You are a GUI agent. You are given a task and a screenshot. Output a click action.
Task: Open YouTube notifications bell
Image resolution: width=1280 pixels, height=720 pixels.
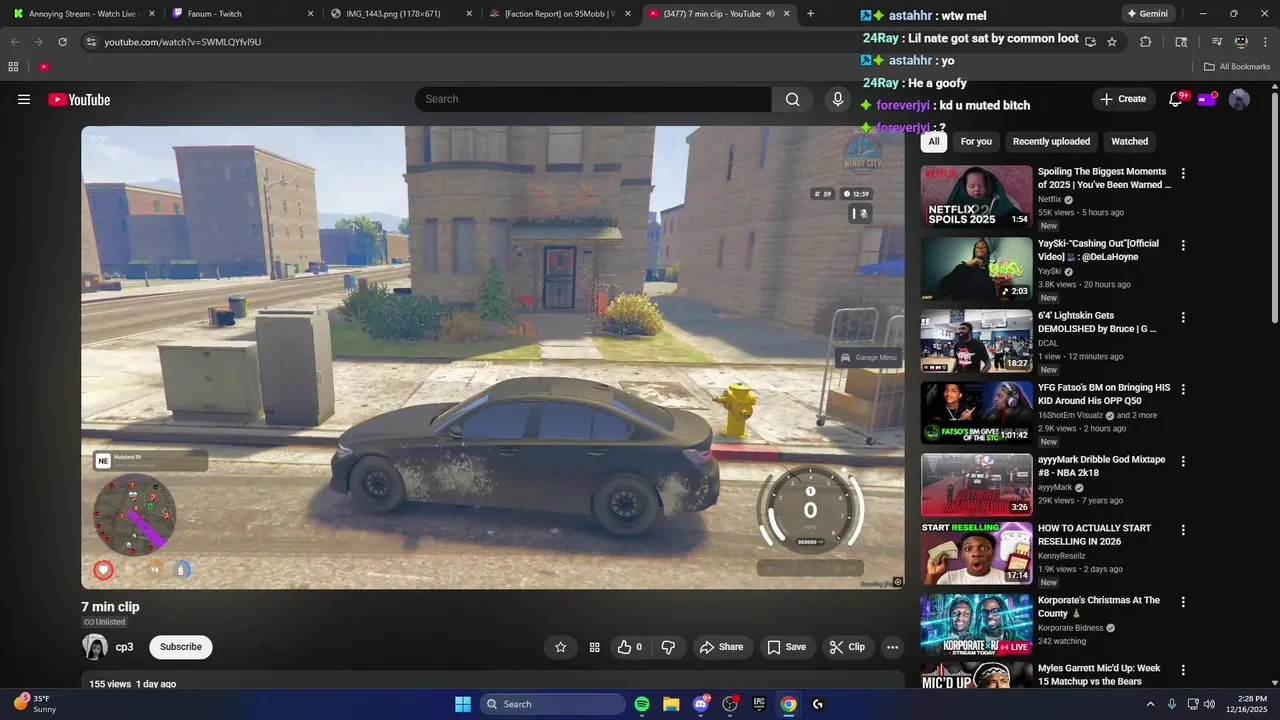coord(1176,99)
